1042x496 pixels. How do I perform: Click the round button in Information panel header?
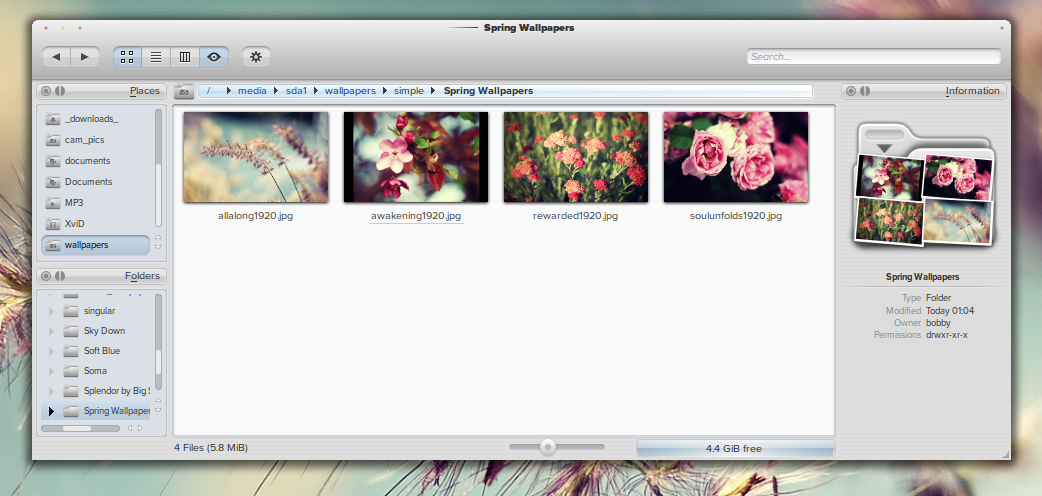[x=851, y=91]
